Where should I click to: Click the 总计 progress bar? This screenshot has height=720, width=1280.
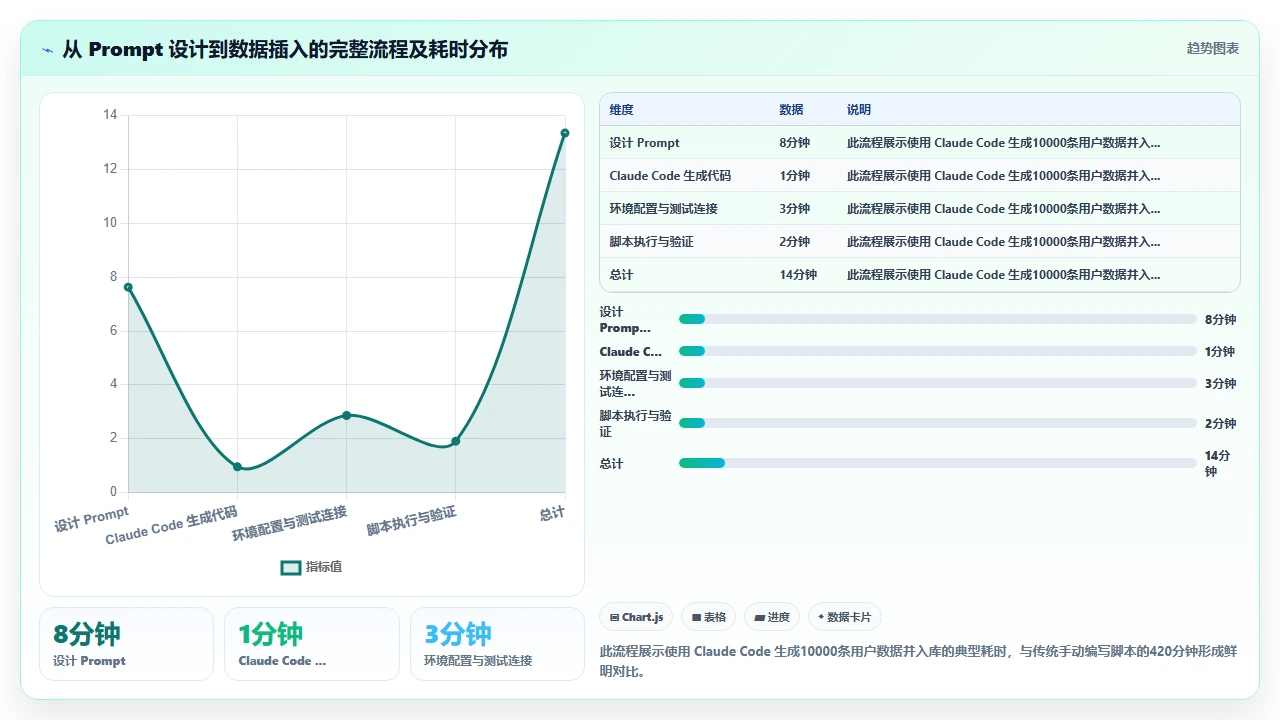[x=937, y=463]
